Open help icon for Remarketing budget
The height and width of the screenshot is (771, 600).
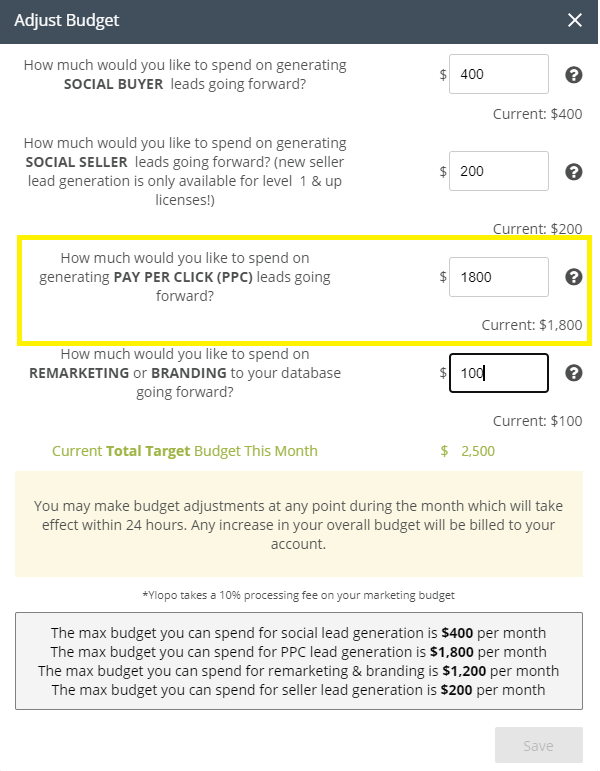click(574, 373)
